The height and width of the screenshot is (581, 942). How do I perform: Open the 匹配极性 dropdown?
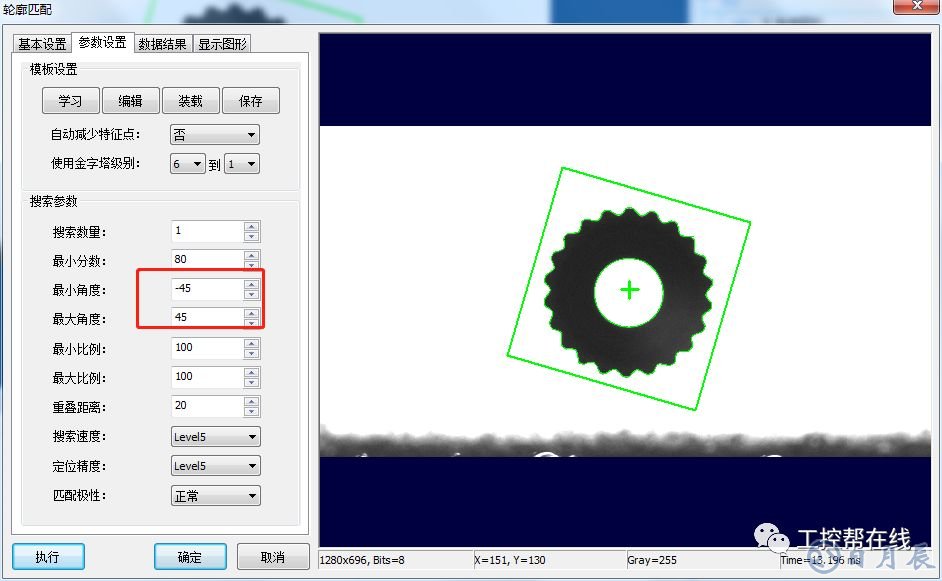point(215,496)
